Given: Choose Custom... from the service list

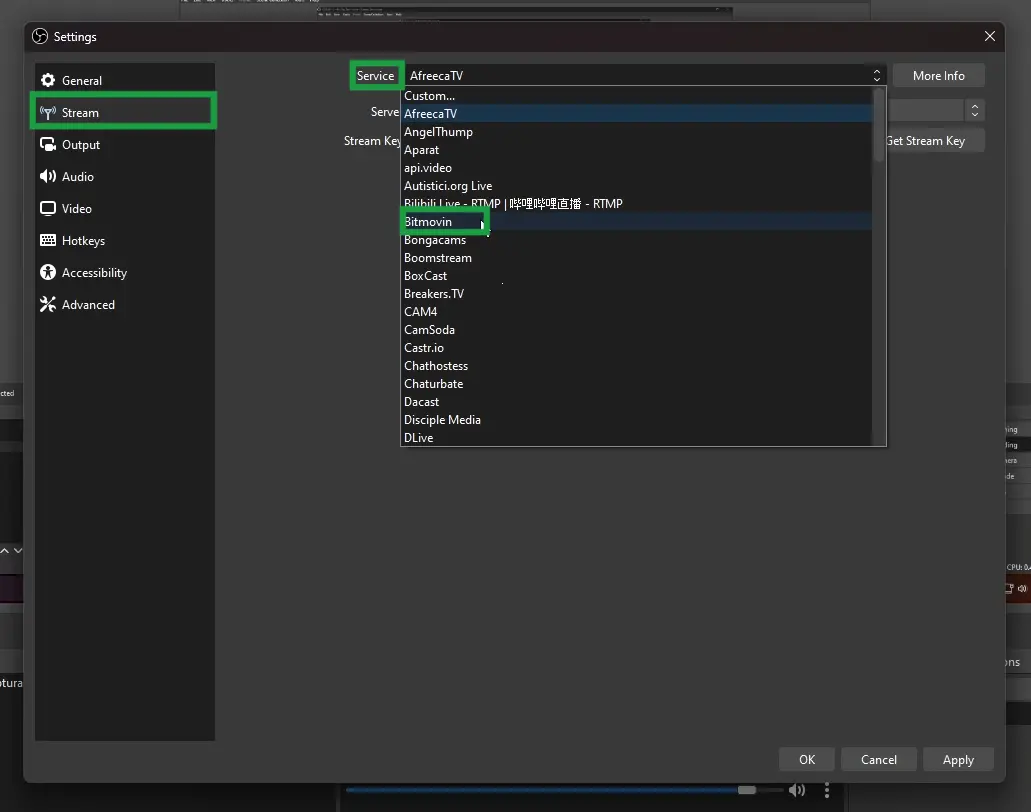Looking at the screenshot, I should (x=636, y=96).
